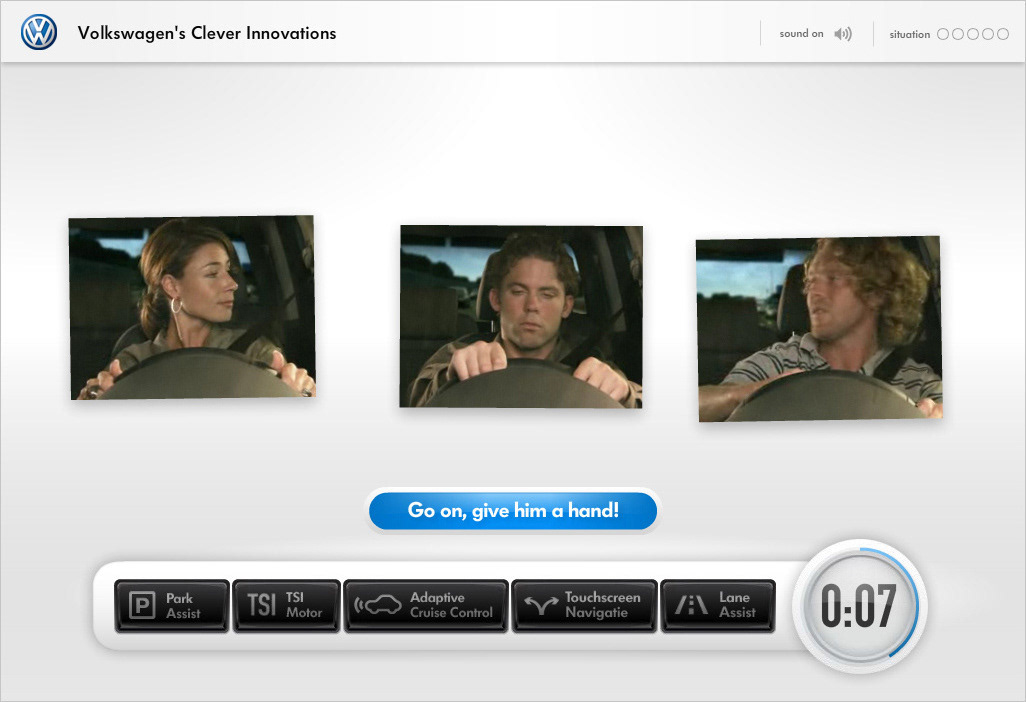Choose the Lane Assist button
Viewport: 1026px width, 702px height.
tap(718, 606)
